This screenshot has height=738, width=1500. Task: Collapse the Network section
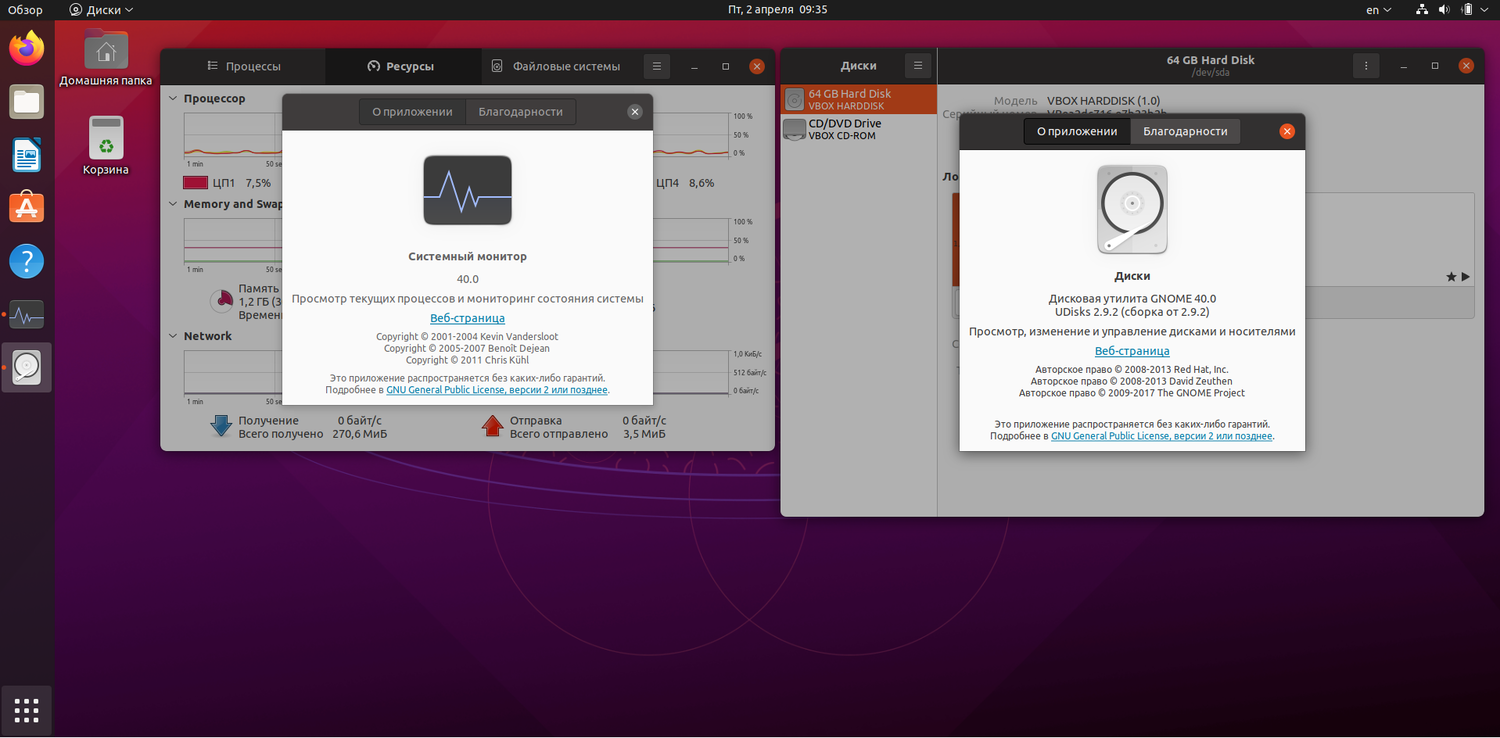172,335
